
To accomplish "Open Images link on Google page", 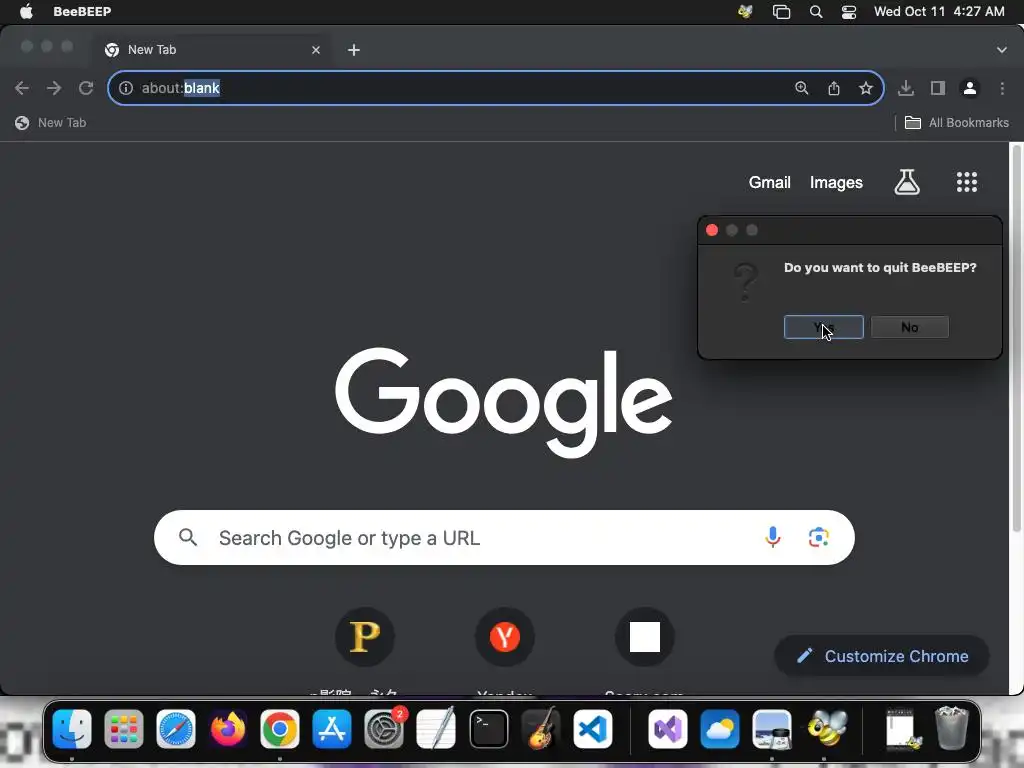I will (836, 182).
